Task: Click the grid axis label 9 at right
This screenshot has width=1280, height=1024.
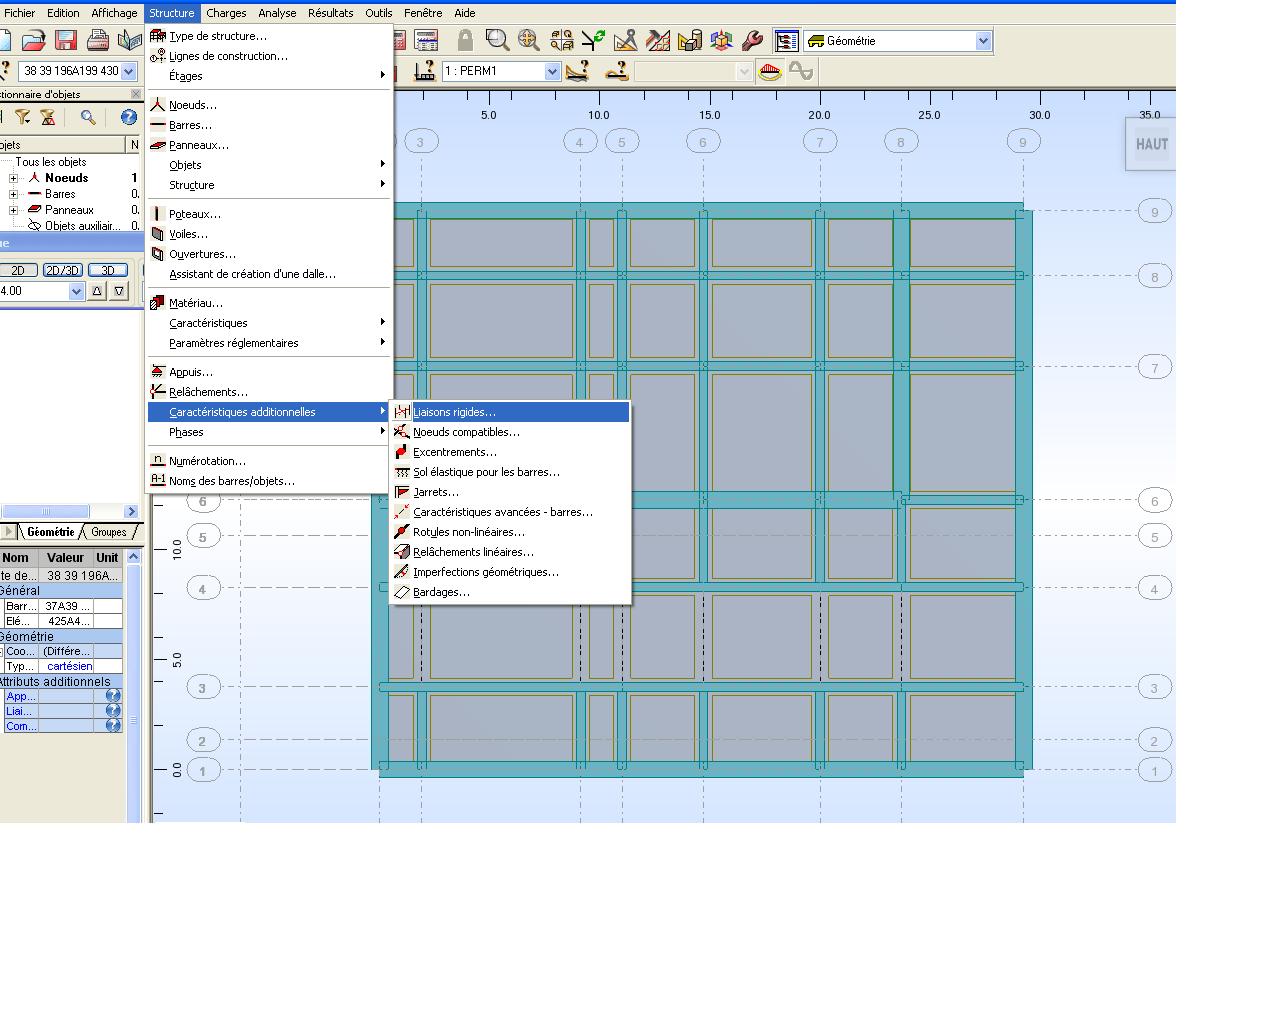Action: pyautogui.click(x=1154, y=211)
